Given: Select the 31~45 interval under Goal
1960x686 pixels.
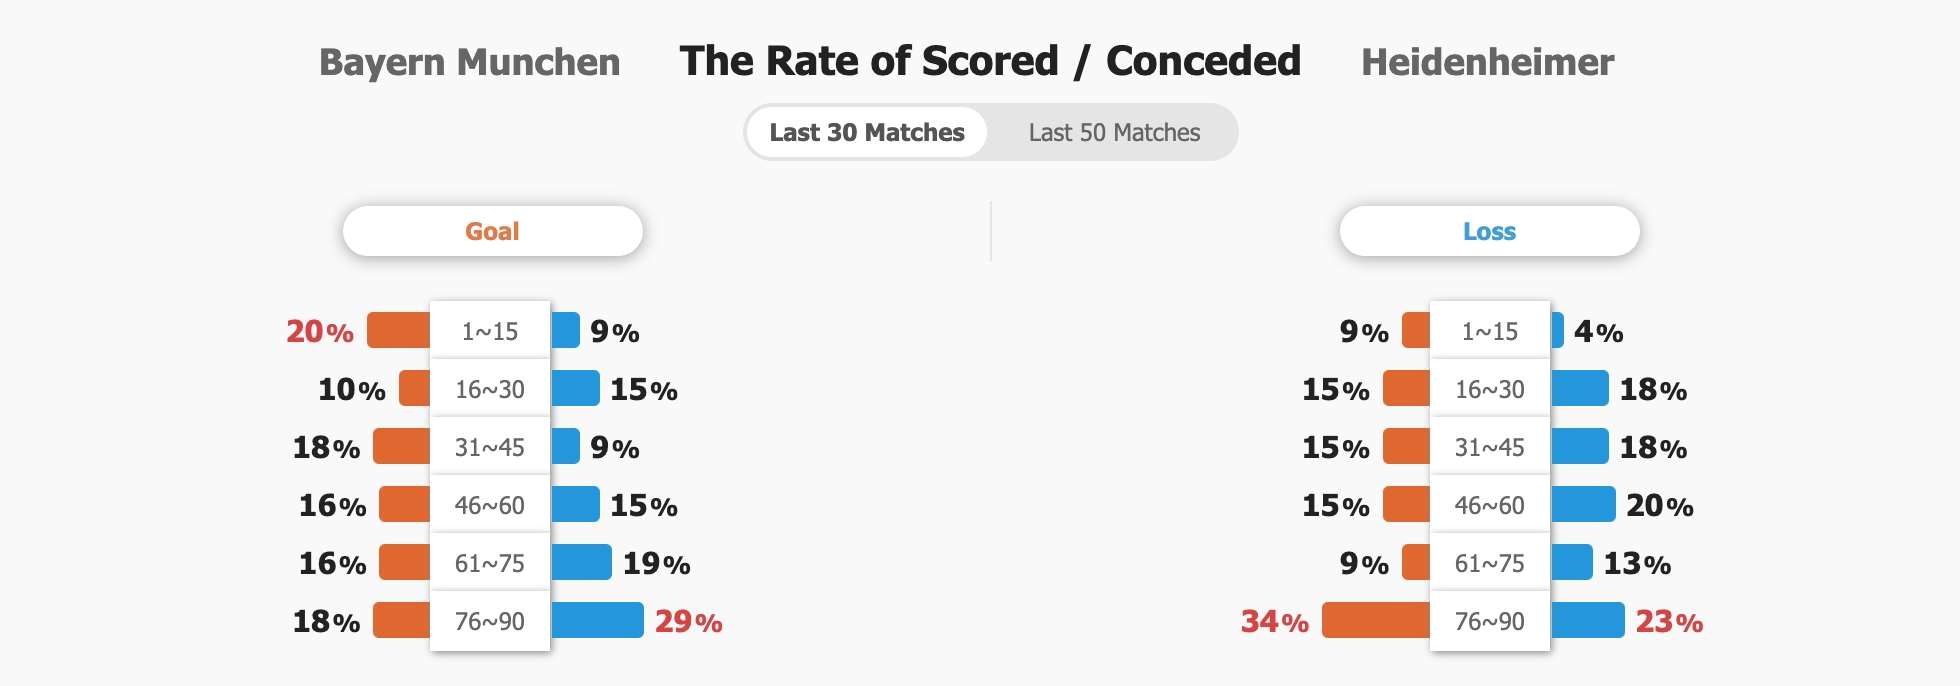Looking at the screenshot, I should tap(490, 447).
